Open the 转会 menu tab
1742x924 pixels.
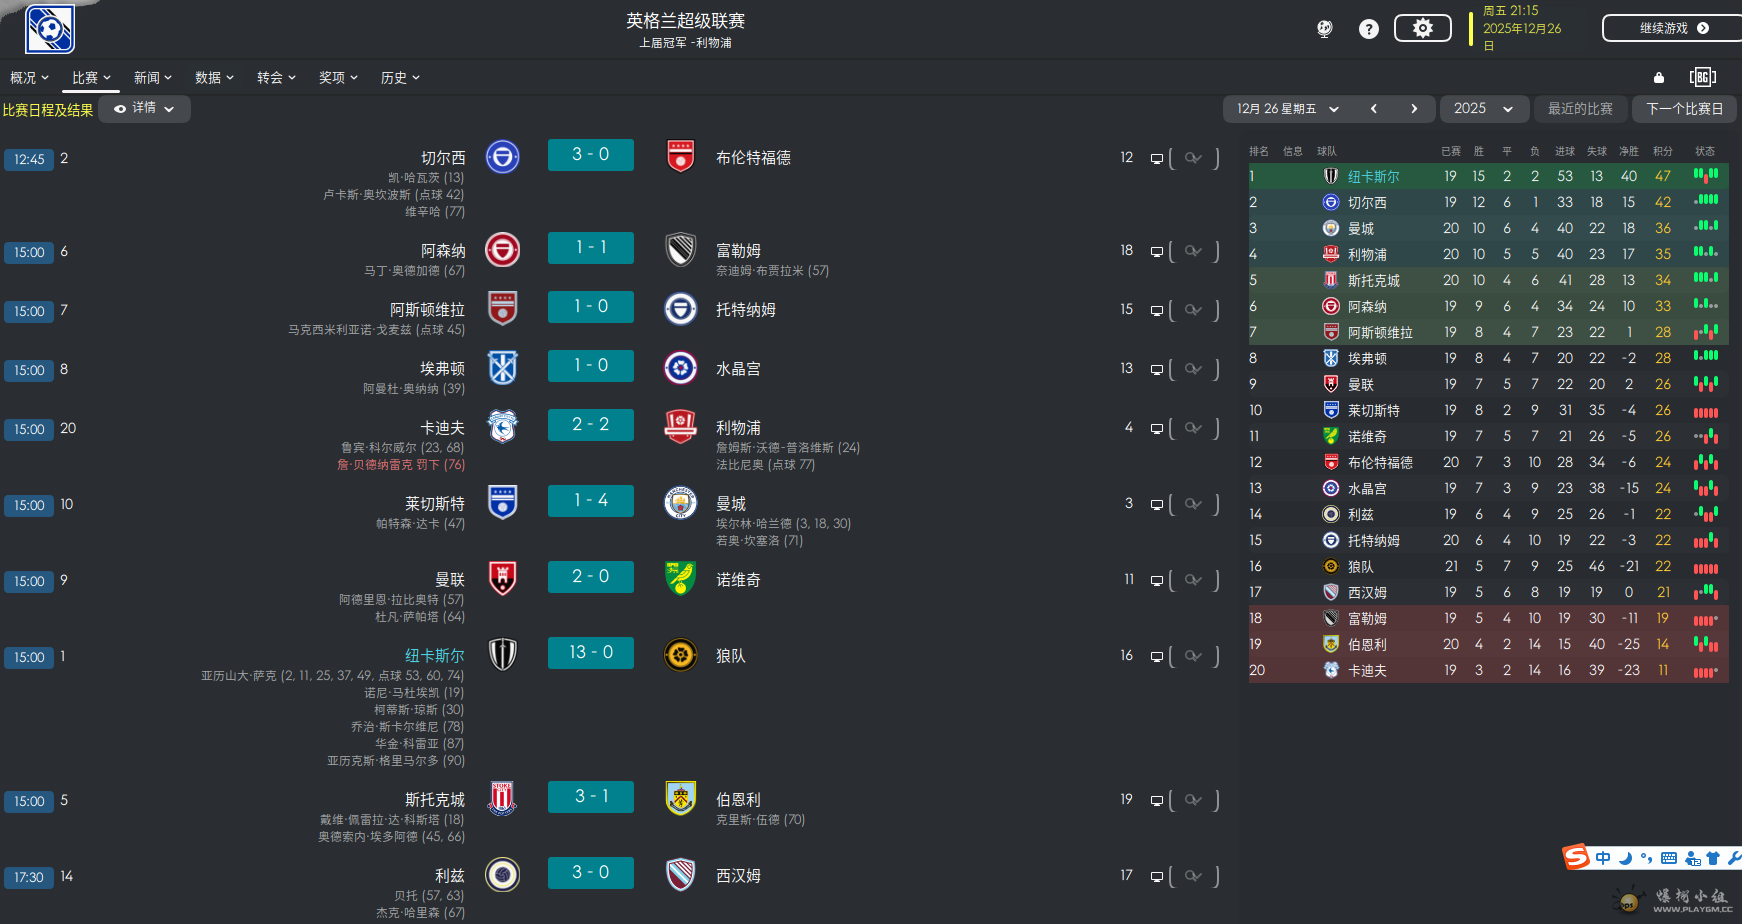click(276, 77)
